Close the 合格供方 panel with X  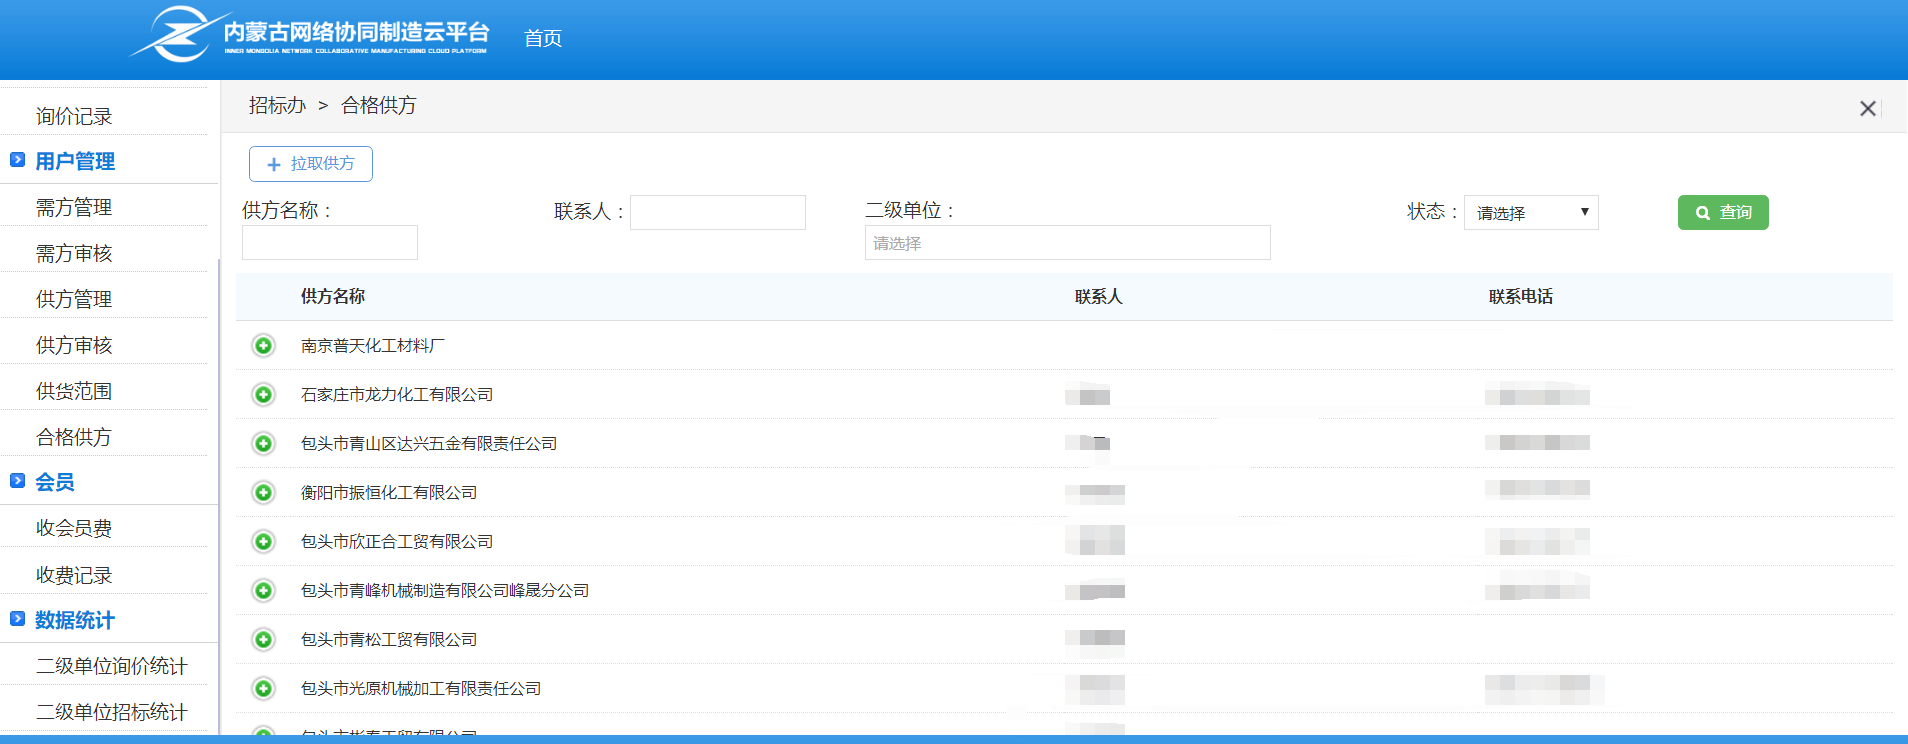coord(1867,108)
